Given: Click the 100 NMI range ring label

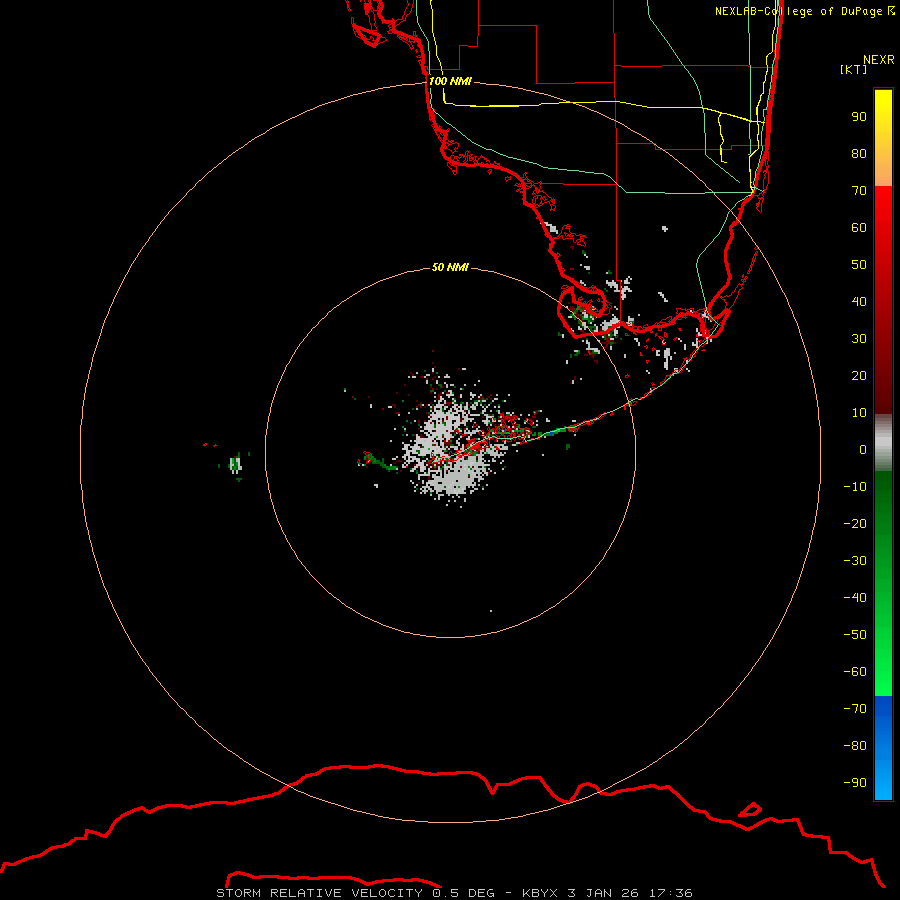Looking at the screenshot, I should (x=450, y=81).
